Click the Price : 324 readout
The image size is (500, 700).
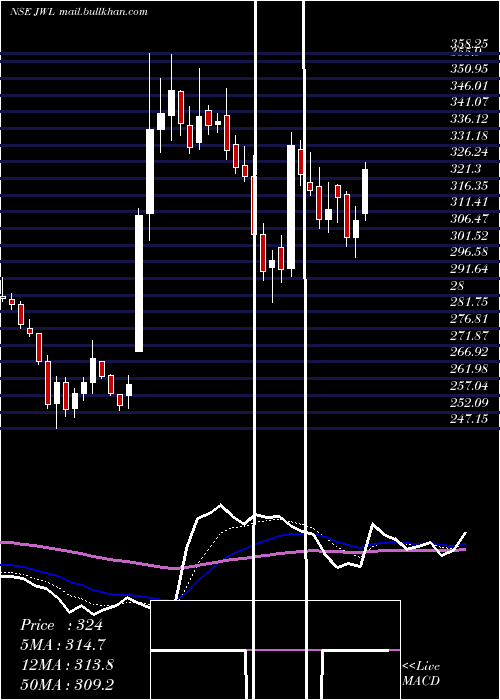(x=62, y=625)
